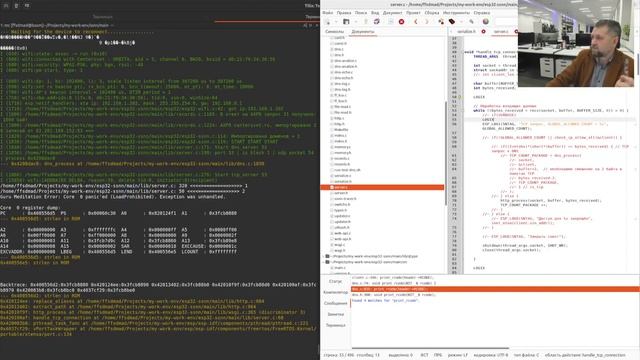Open the Инструменты menu
The height and width of the screenshot is (360, 640).
tap(456, 13)
